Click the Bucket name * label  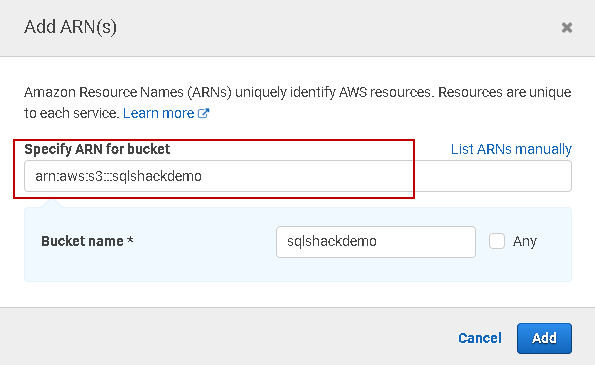[87, 241]
